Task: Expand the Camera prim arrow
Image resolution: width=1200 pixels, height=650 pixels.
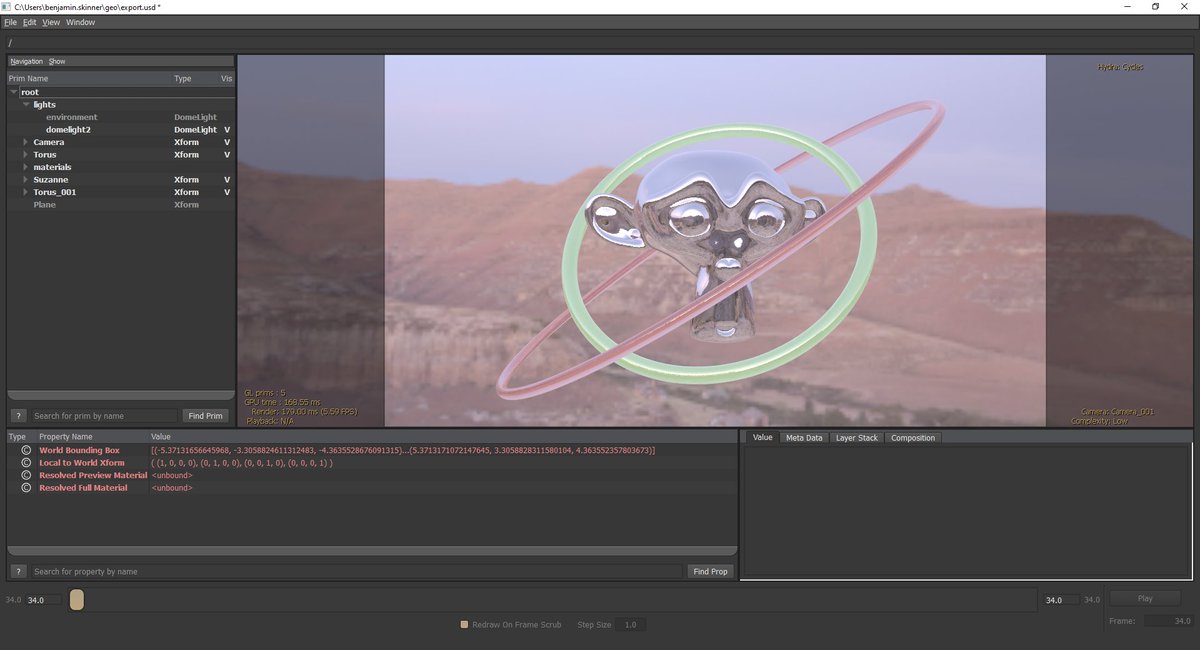Action: click(25, 142)
